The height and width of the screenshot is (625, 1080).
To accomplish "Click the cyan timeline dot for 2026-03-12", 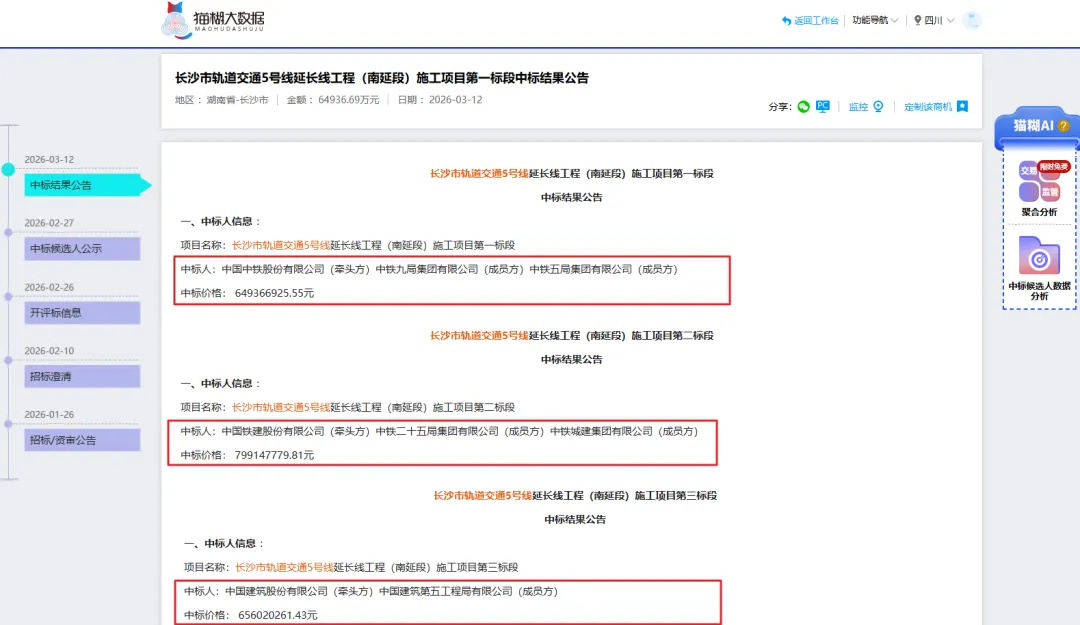I will click(x=8, y=169).
